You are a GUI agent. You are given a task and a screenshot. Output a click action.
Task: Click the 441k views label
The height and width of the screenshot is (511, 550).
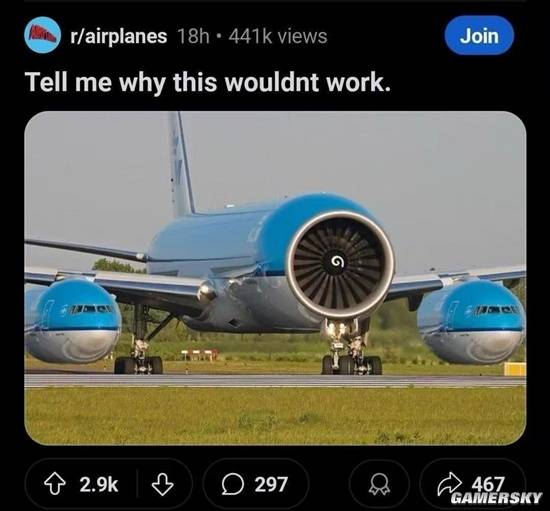278,36
